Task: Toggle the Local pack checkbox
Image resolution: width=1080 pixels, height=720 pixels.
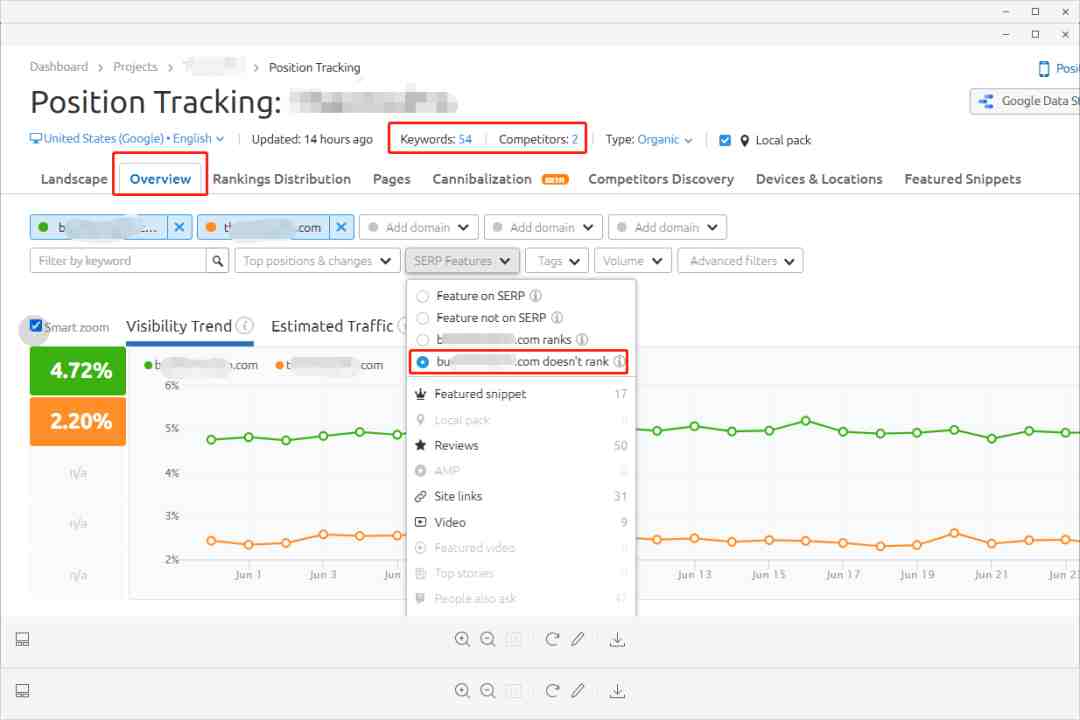Action: [x=725, y=141]
